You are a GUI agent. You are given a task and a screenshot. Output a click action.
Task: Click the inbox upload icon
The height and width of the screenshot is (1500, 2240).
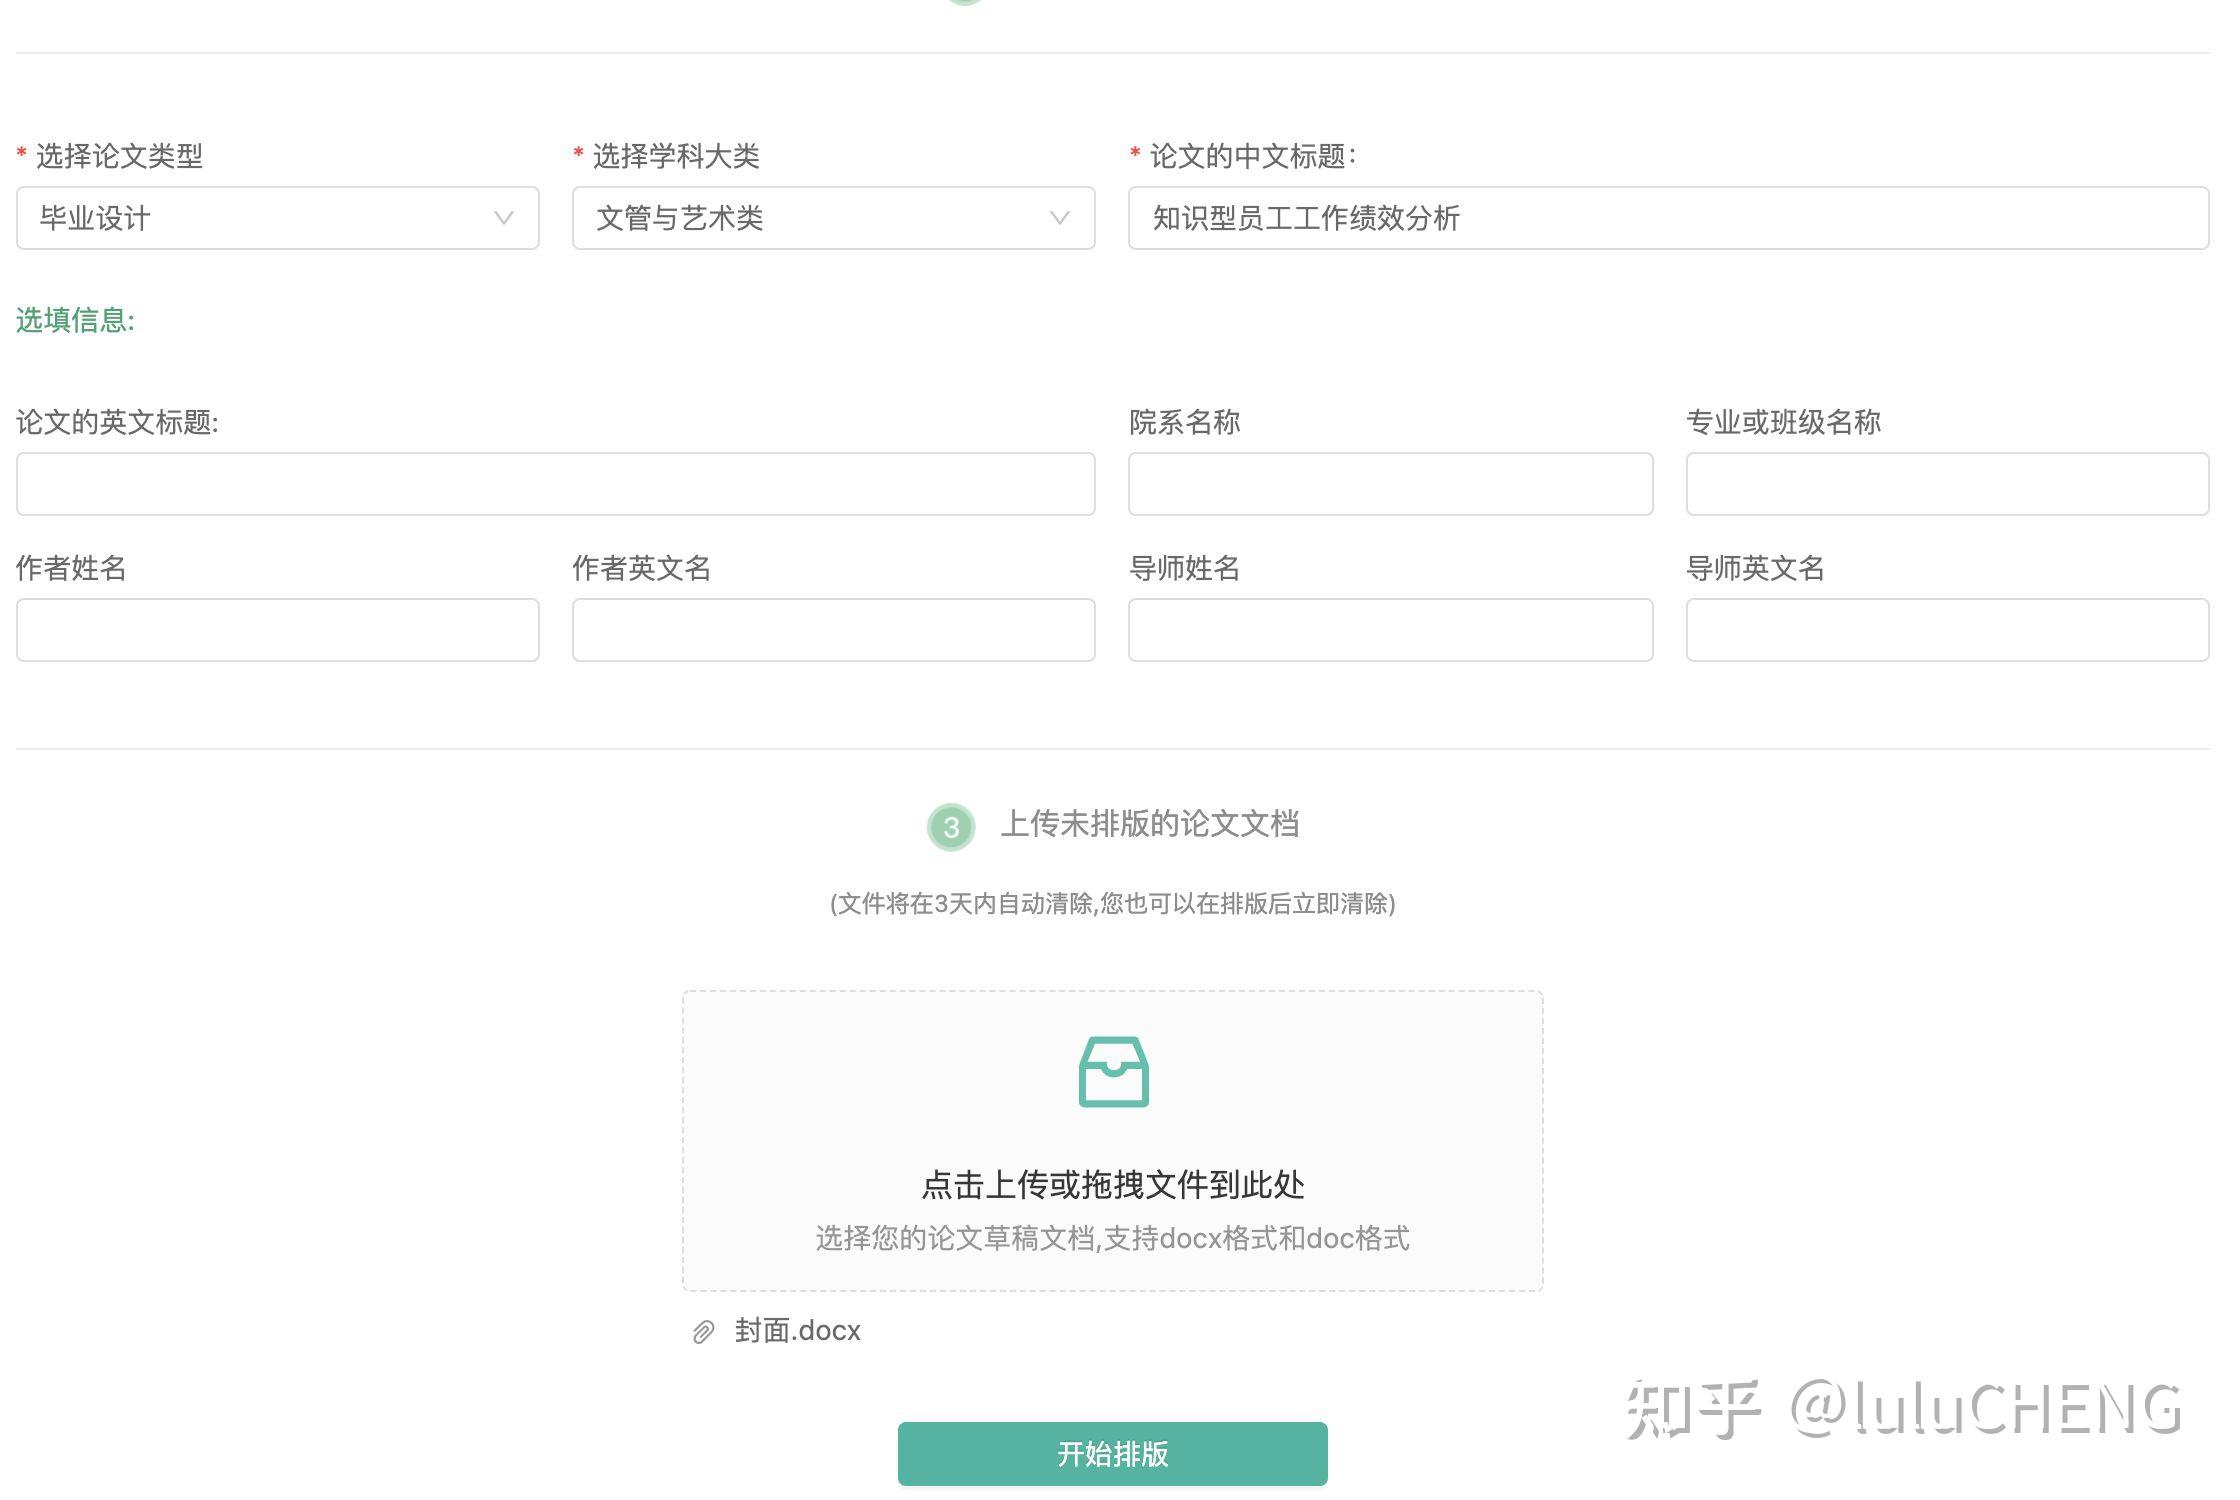[x=1113, y=1071]
